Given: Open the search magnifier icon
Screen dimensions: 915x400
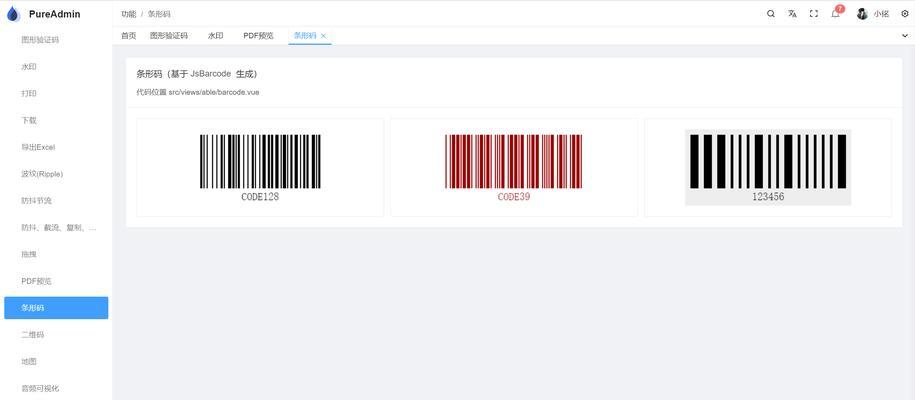Looking at the screenshot, I should [771, 14].
